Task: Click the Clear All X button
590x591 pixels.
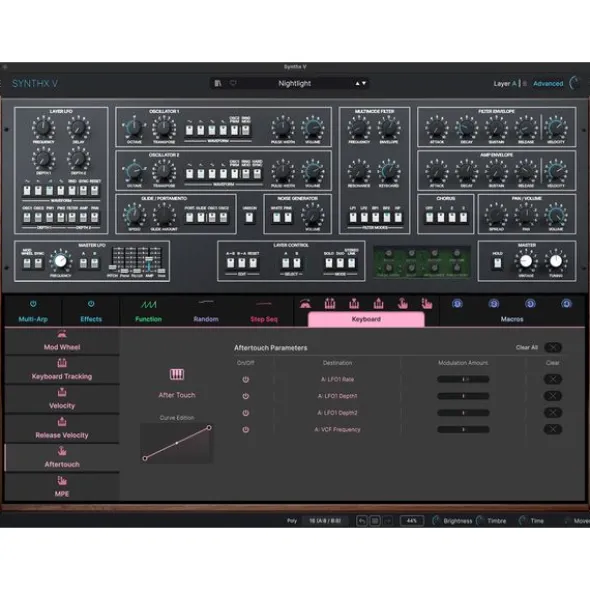Action: pyautogui.click(x=553, y=348)
